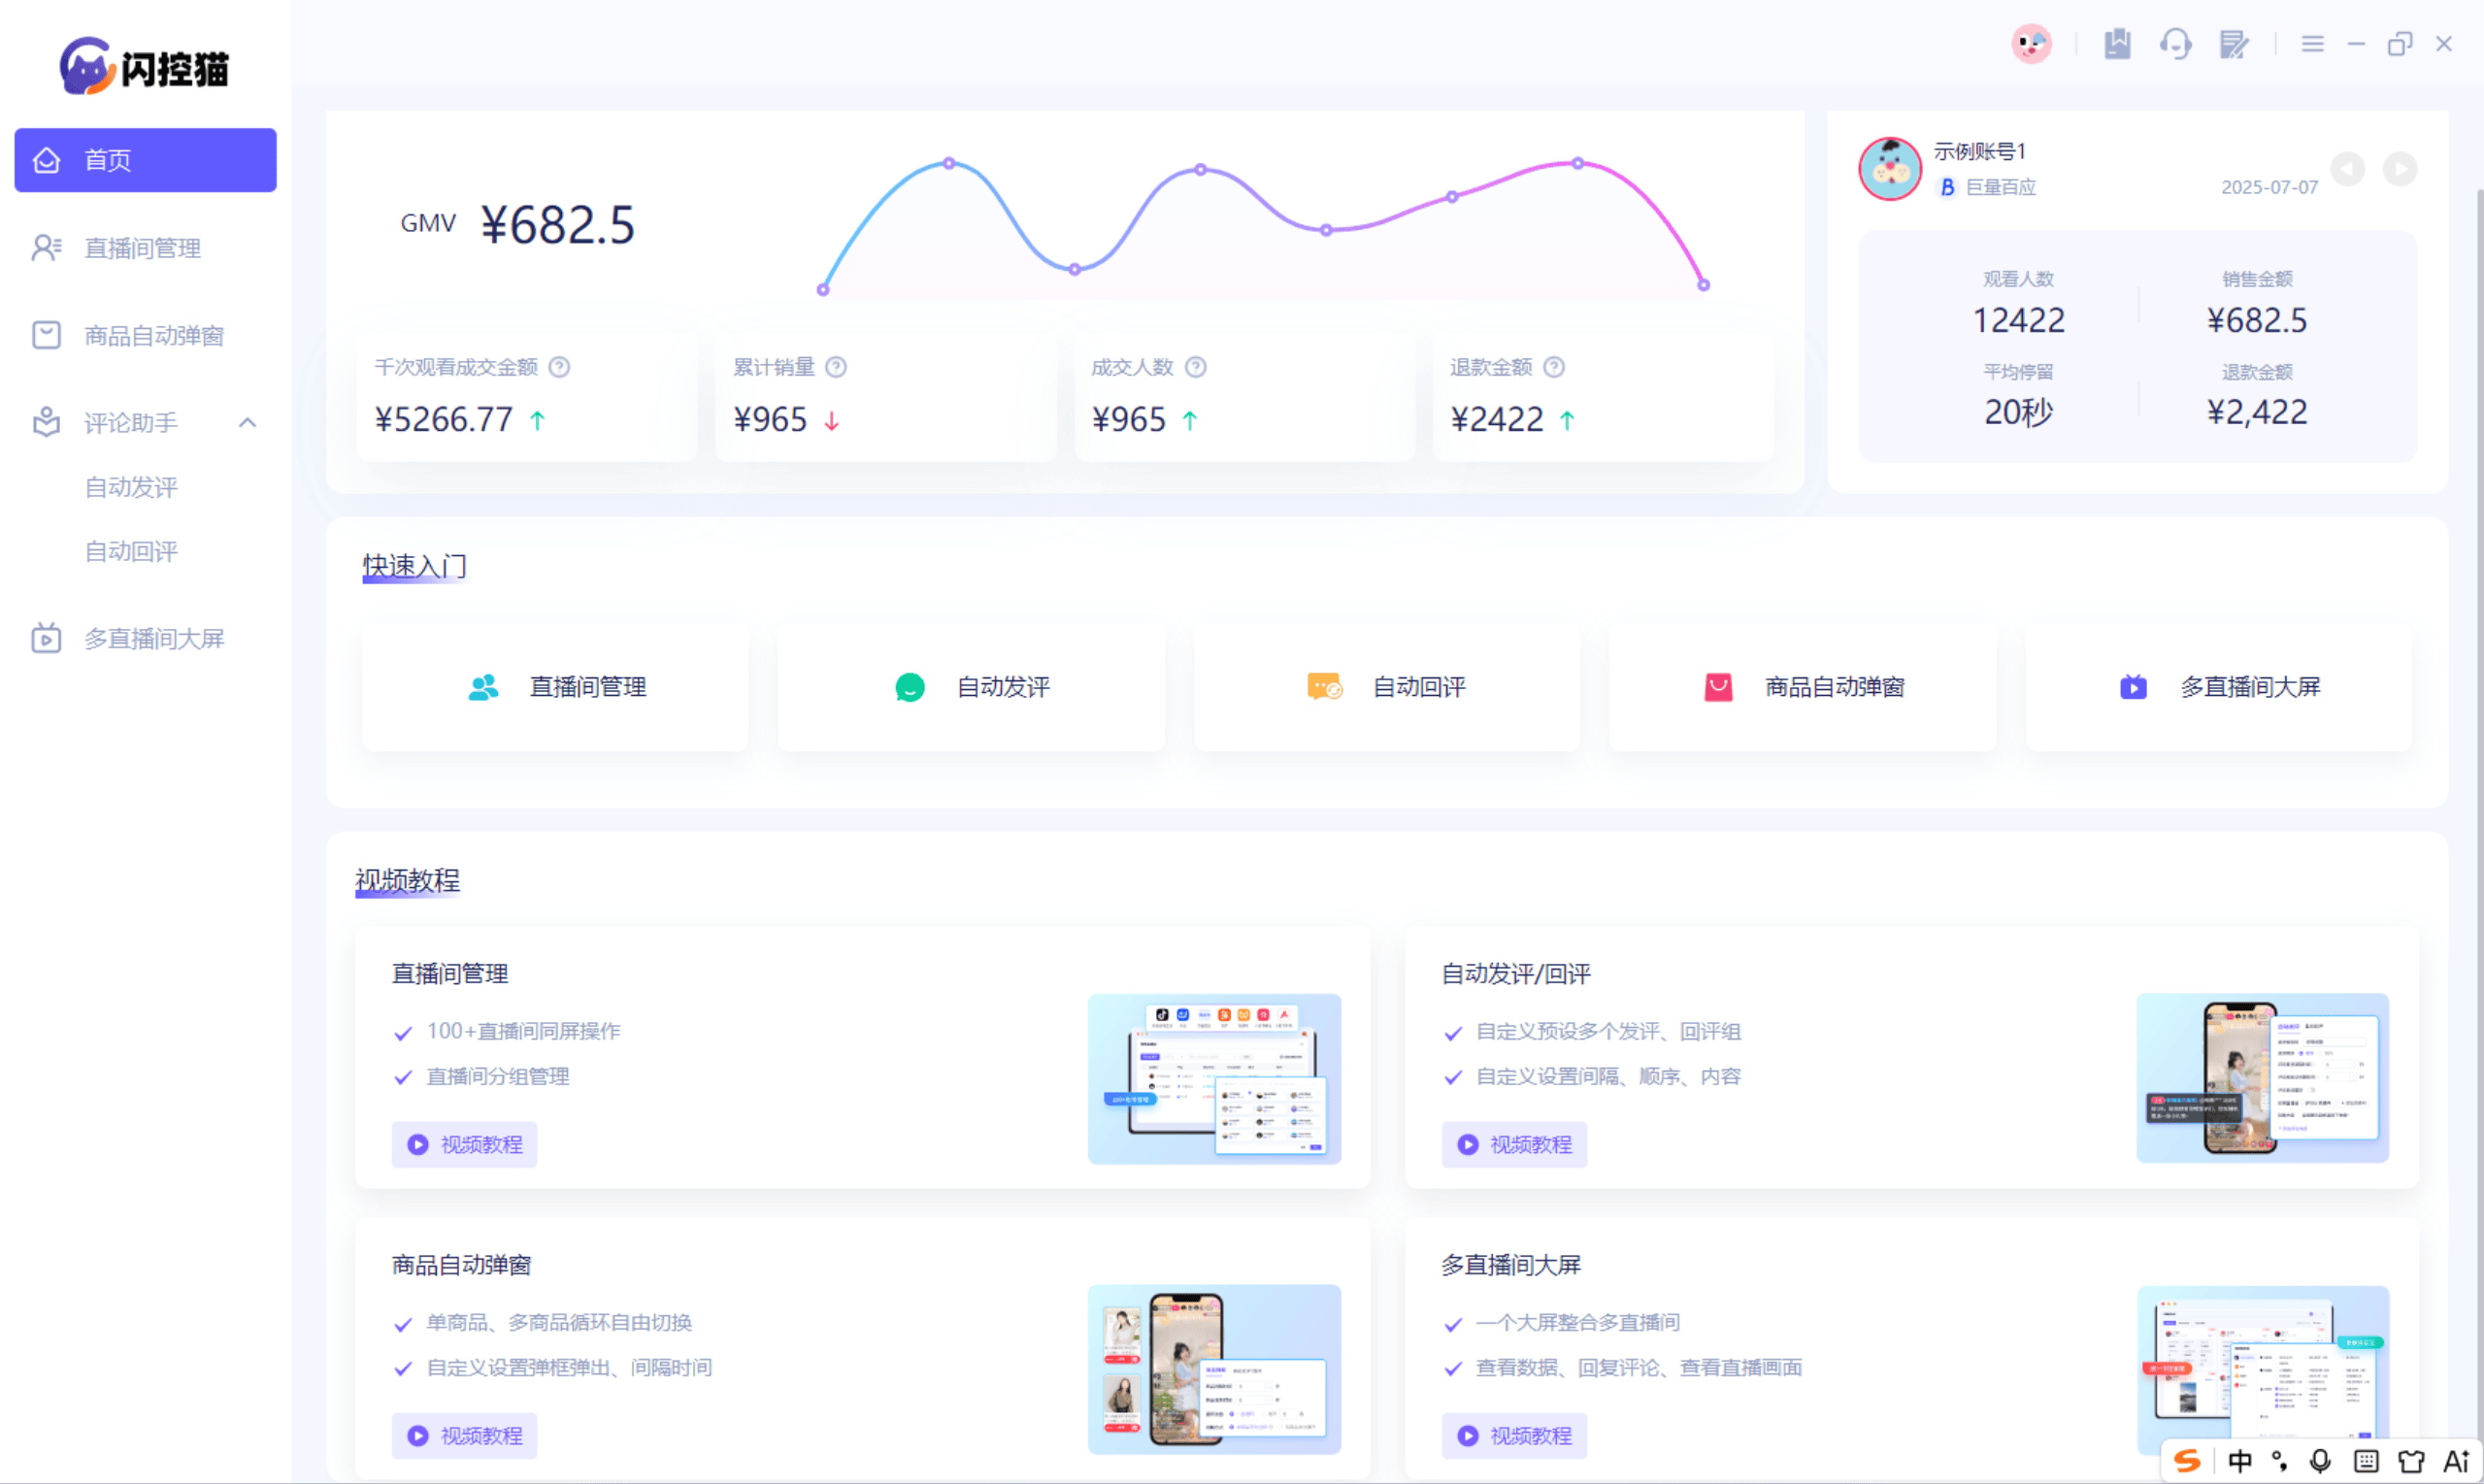This screenshot has height=1484, width=2484.
Task: Open 直播间管理 in sidebar
Action: tap(145, 248)
